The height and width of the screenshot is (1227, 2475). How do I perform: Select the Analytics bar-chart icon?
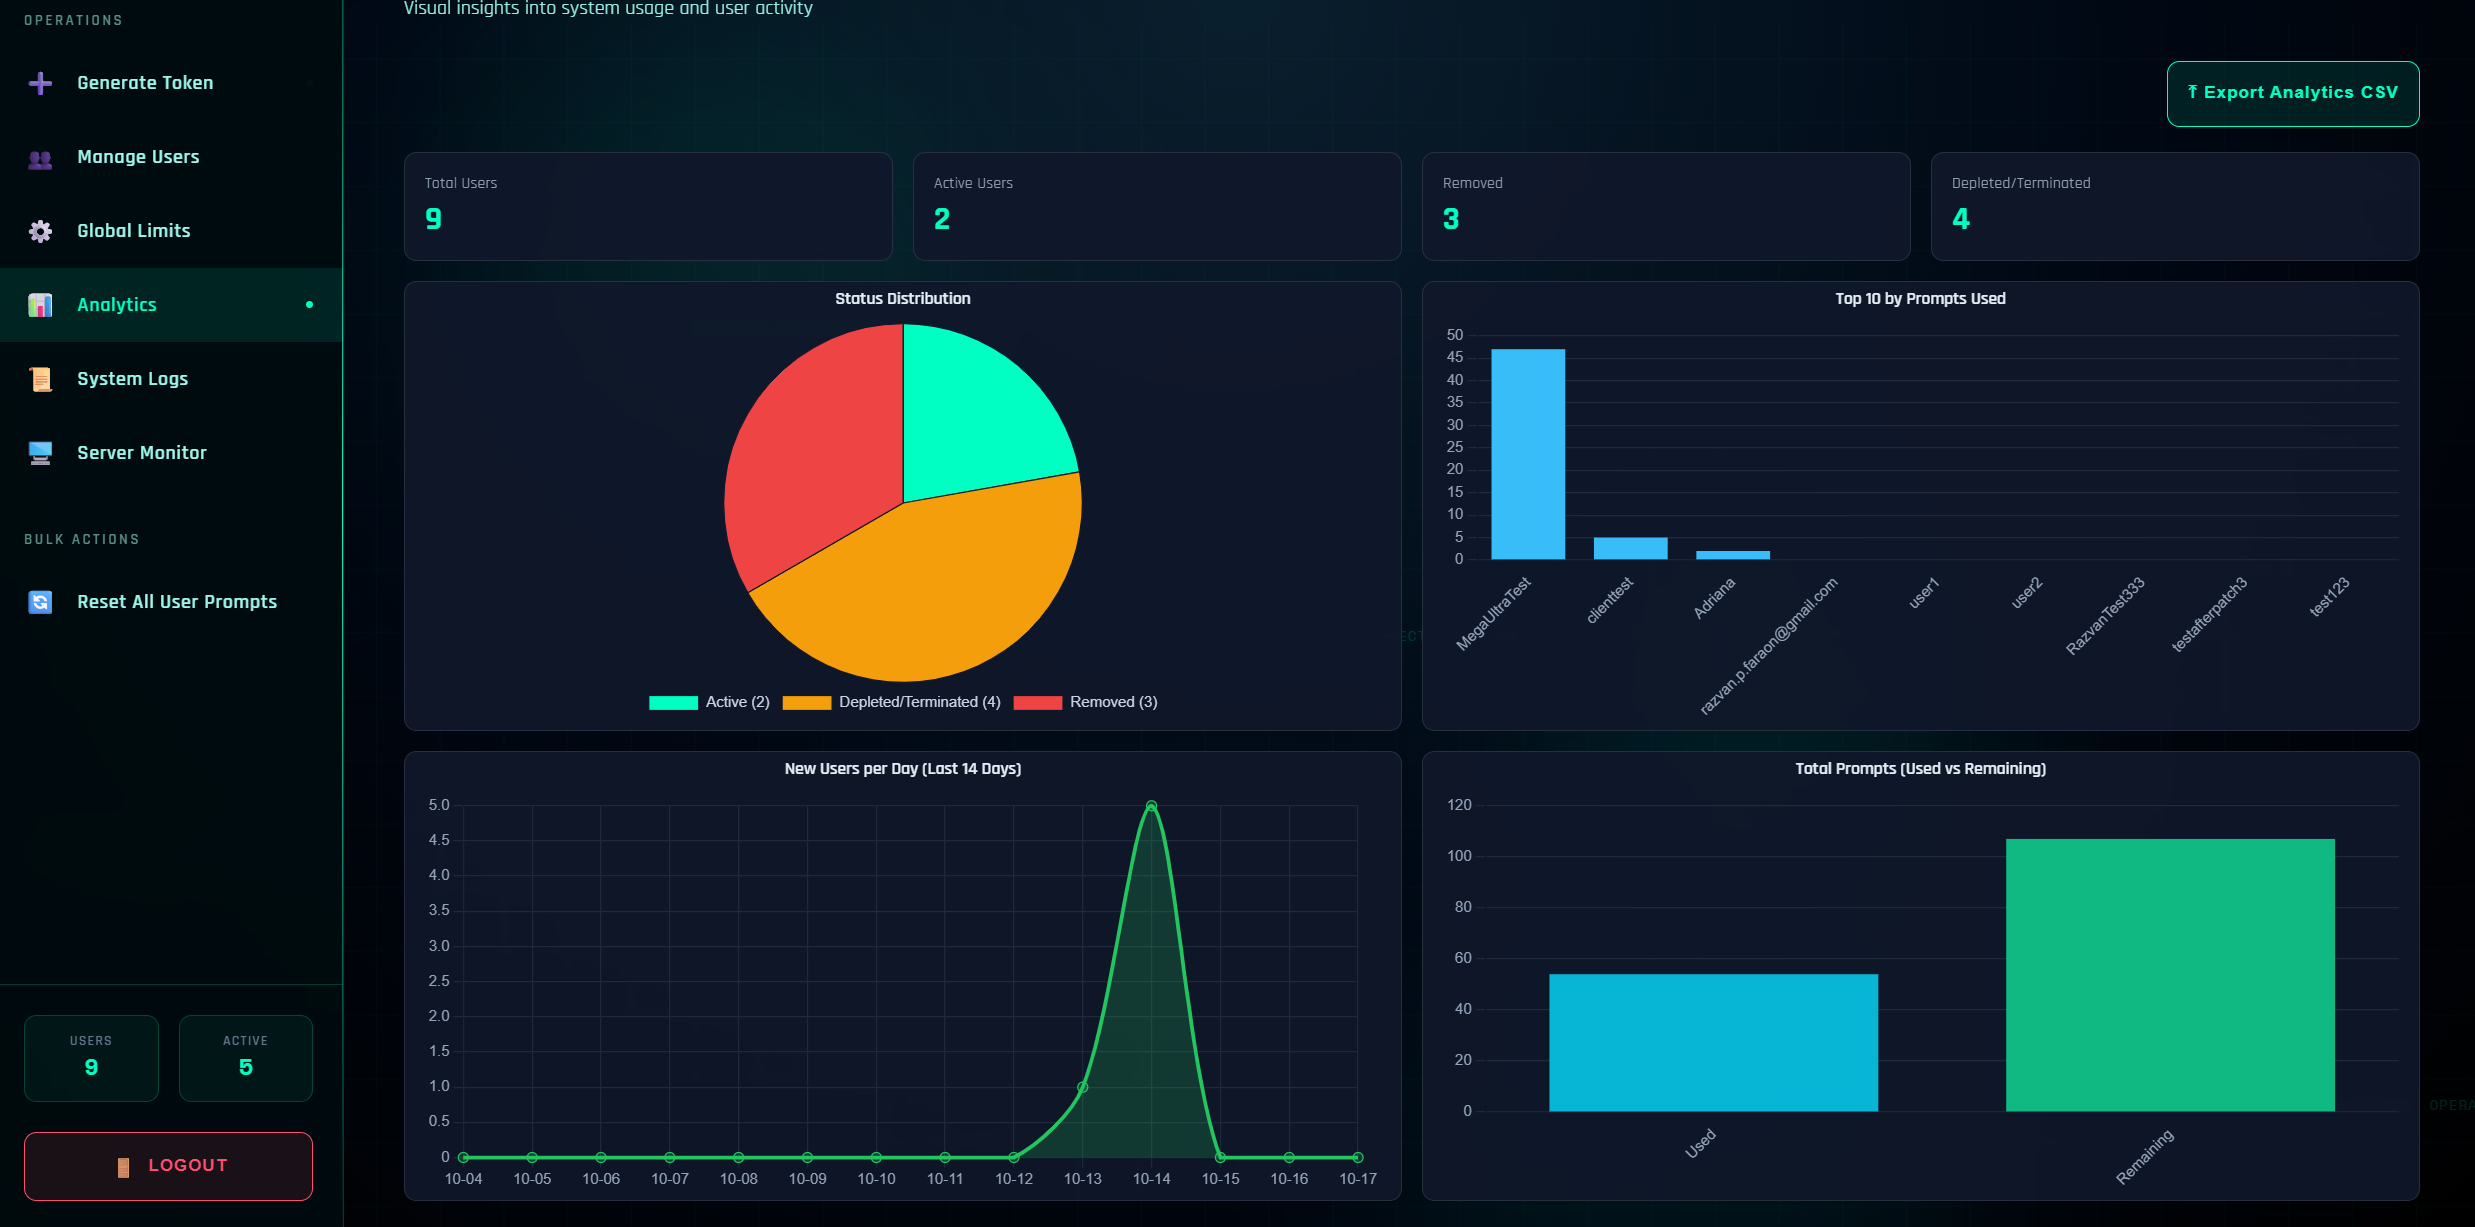40,305
